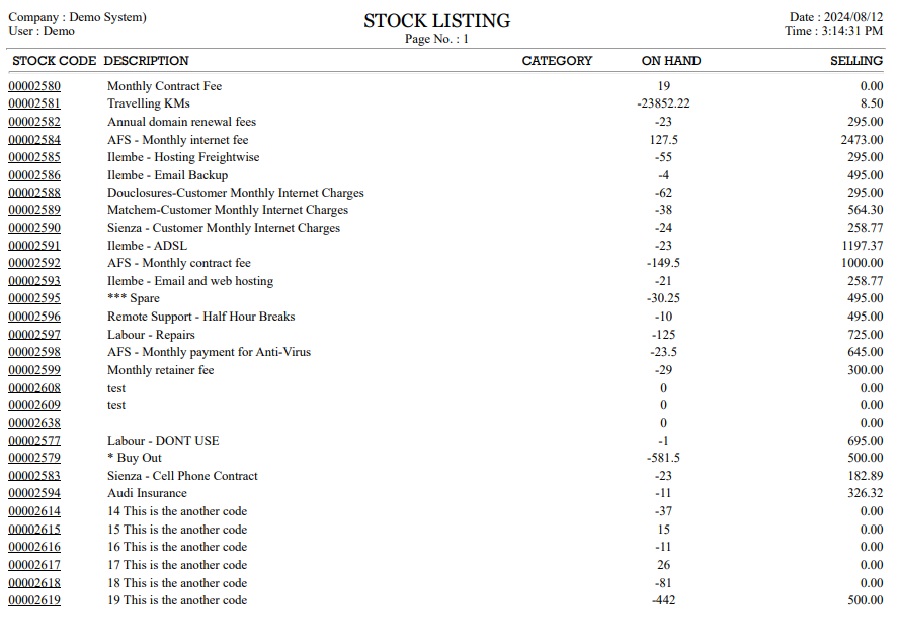Viewport: 898px width, 630px height.
Task: Open stock code 00002597 Labour Repairs
Action: 34,335
